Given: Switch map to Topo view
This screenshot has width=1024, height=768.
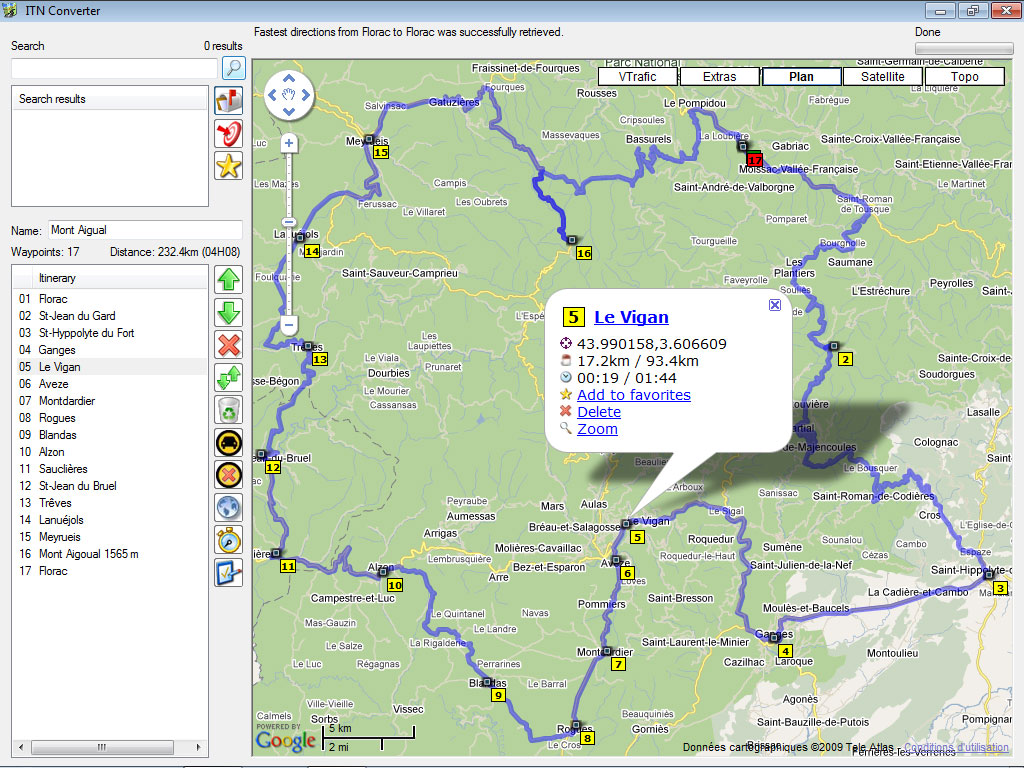Looking at the screenshot, I should pyautogui.click(x=964, y=77).
